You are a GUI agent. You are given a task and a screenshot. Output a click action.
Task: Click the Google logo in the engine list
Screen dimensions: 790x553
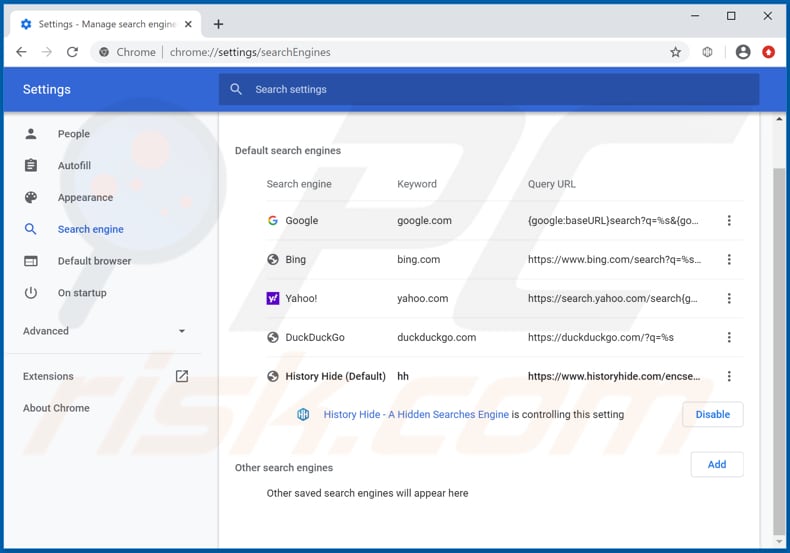(x=273, y=221)
